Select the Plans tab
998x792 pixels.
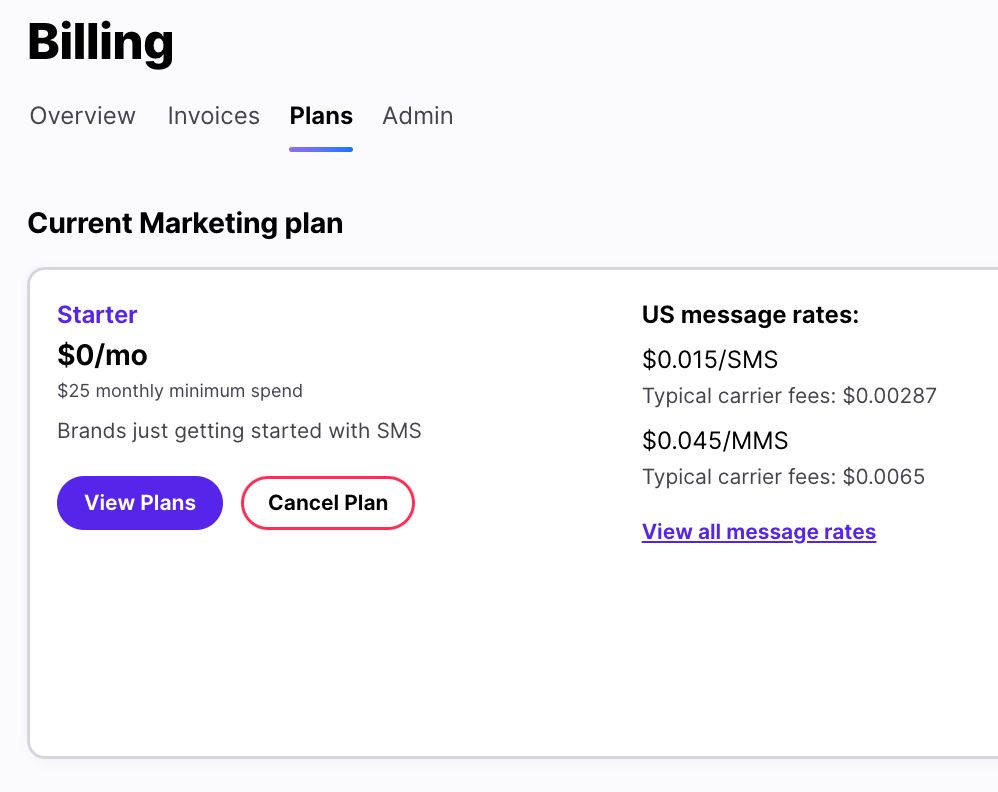(320, 116)
